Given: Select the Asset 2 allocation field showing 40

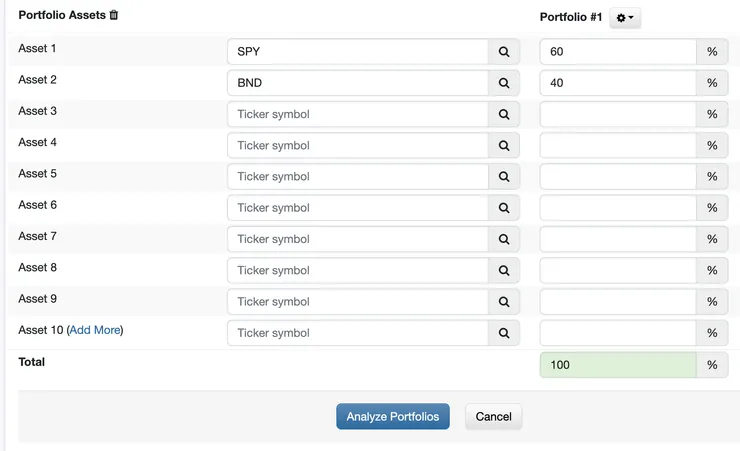Looking at the screenshot, I should coord(618,83).
